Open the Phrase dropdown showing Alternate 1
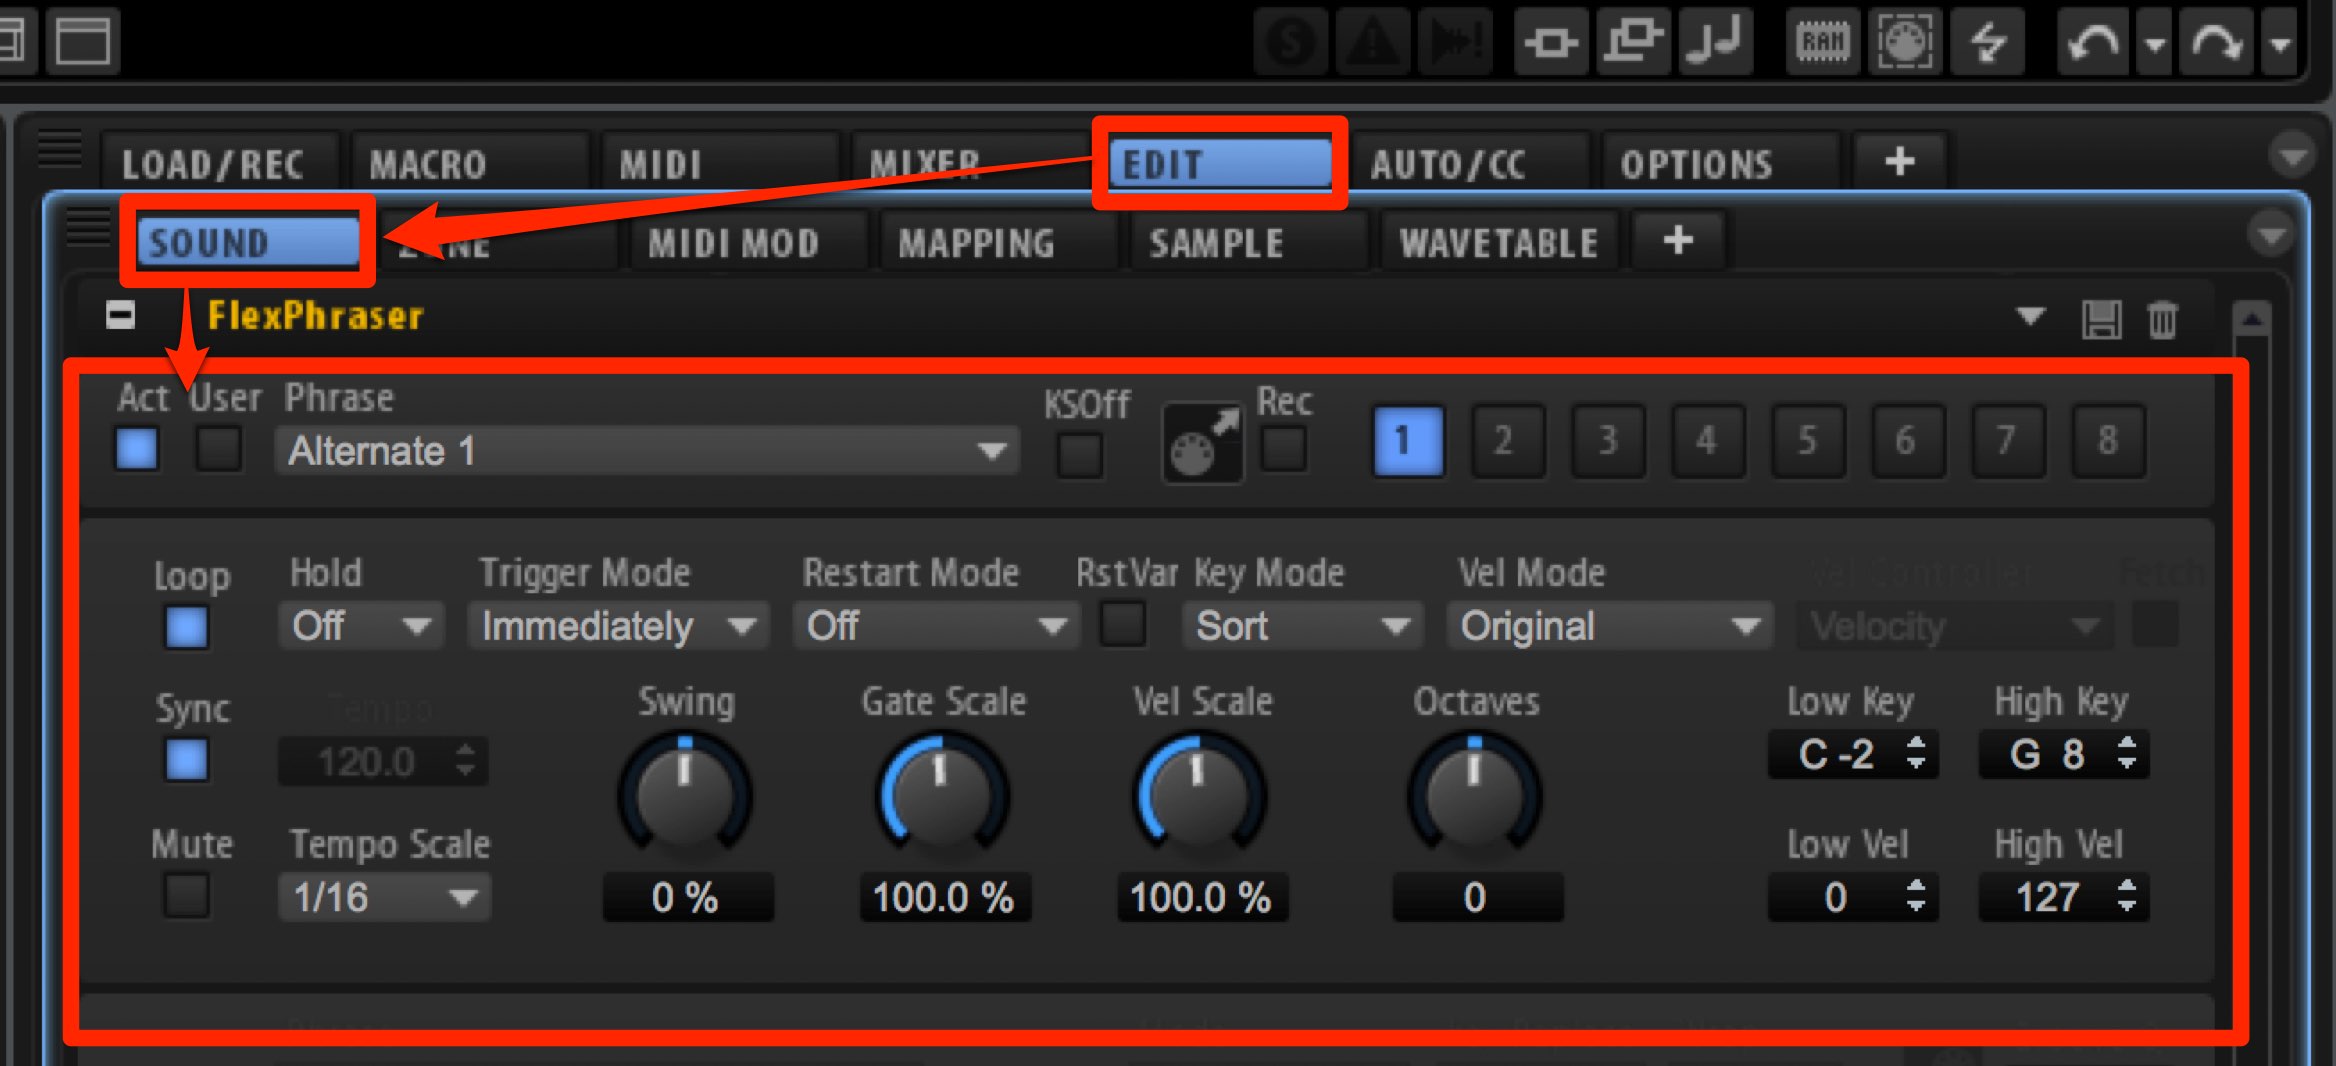The height and width of the screenshot is (1066, 2336). [x=647, y=451]
